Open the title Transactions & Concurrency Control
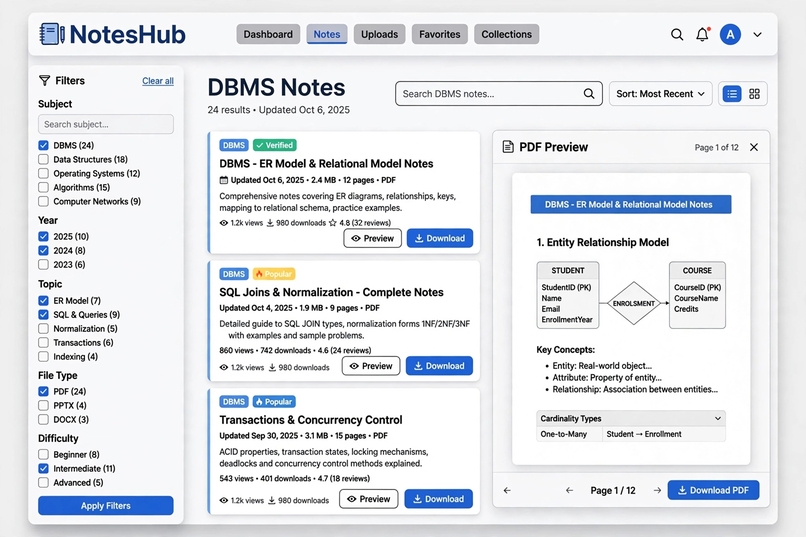806x537 pixels. (x=311, y=420)
